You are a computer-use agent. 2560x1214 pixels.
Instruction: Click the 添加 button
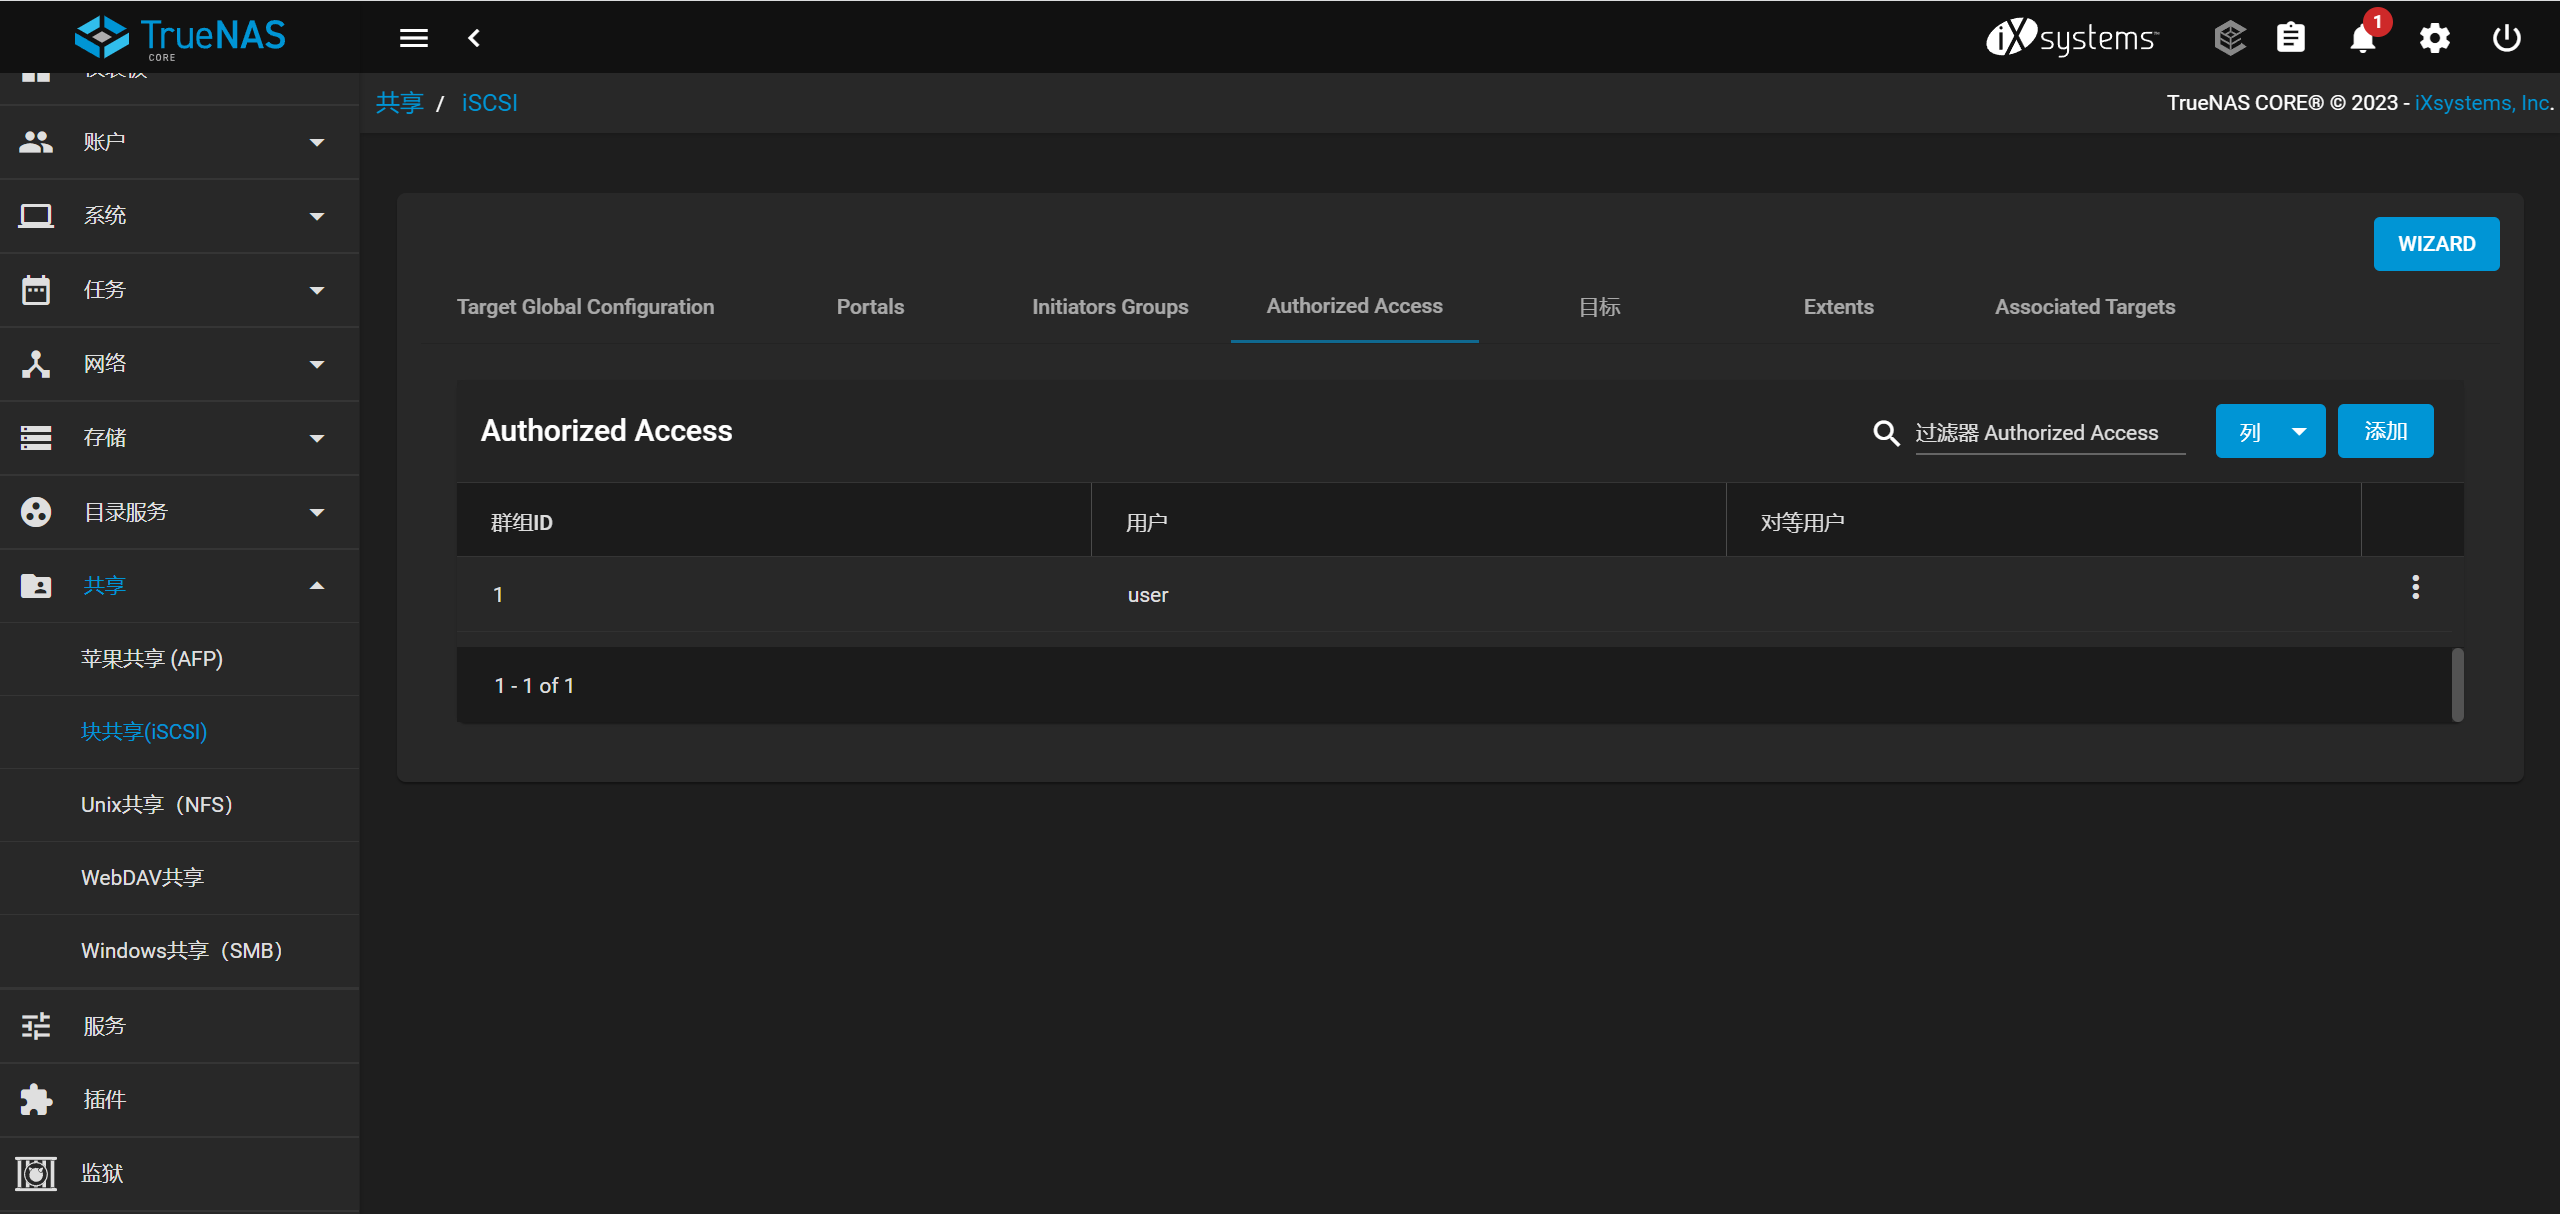pyautogui.click(x=2385, y=432)
